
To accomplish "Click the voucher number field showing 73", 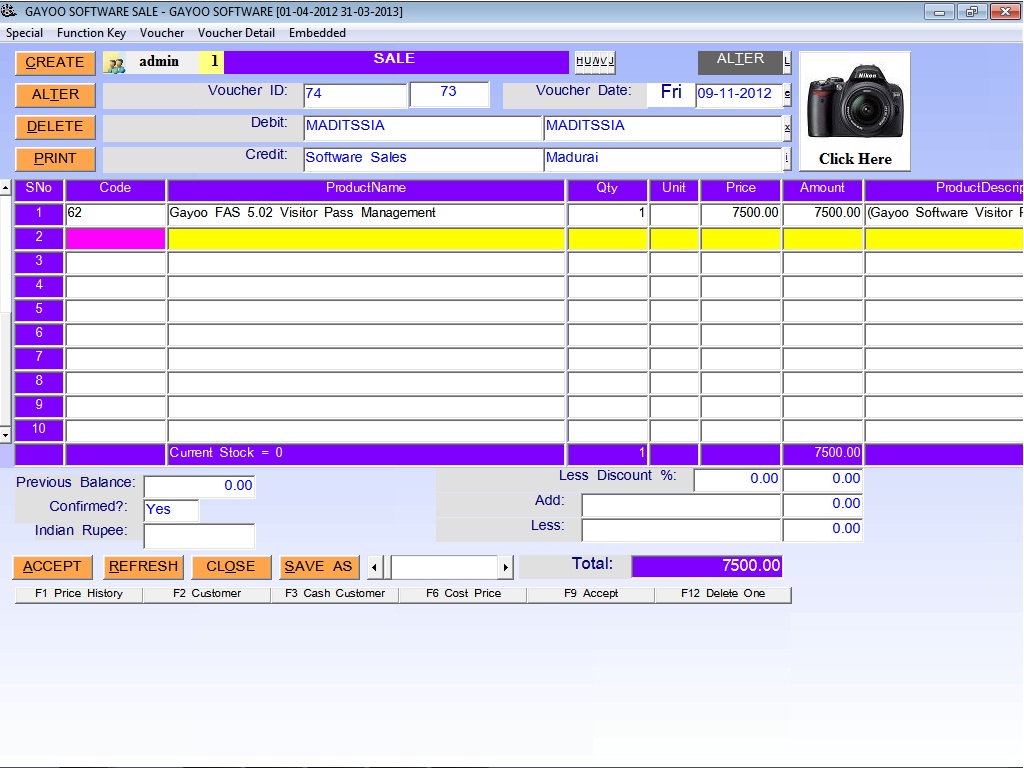I will pyautogui.click(x=449, y=95).
